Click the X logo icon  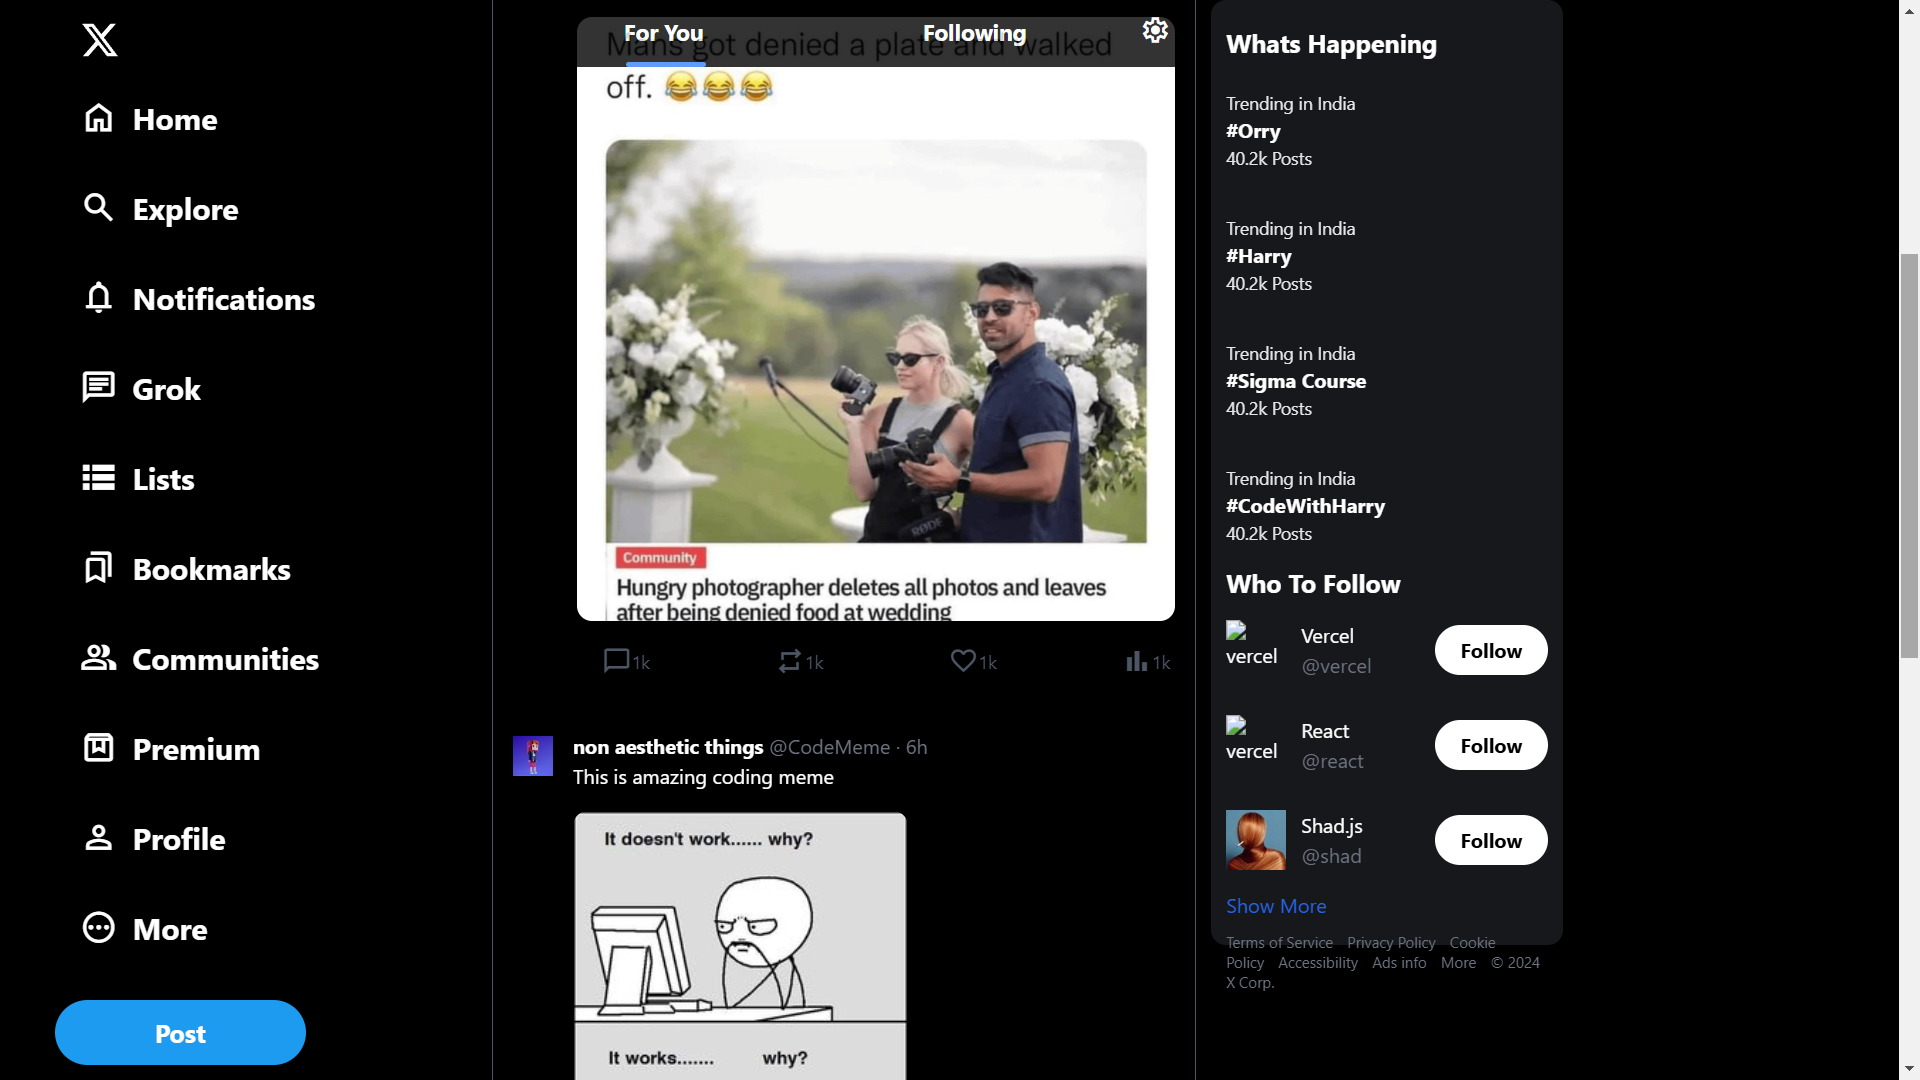click(100, 40)
